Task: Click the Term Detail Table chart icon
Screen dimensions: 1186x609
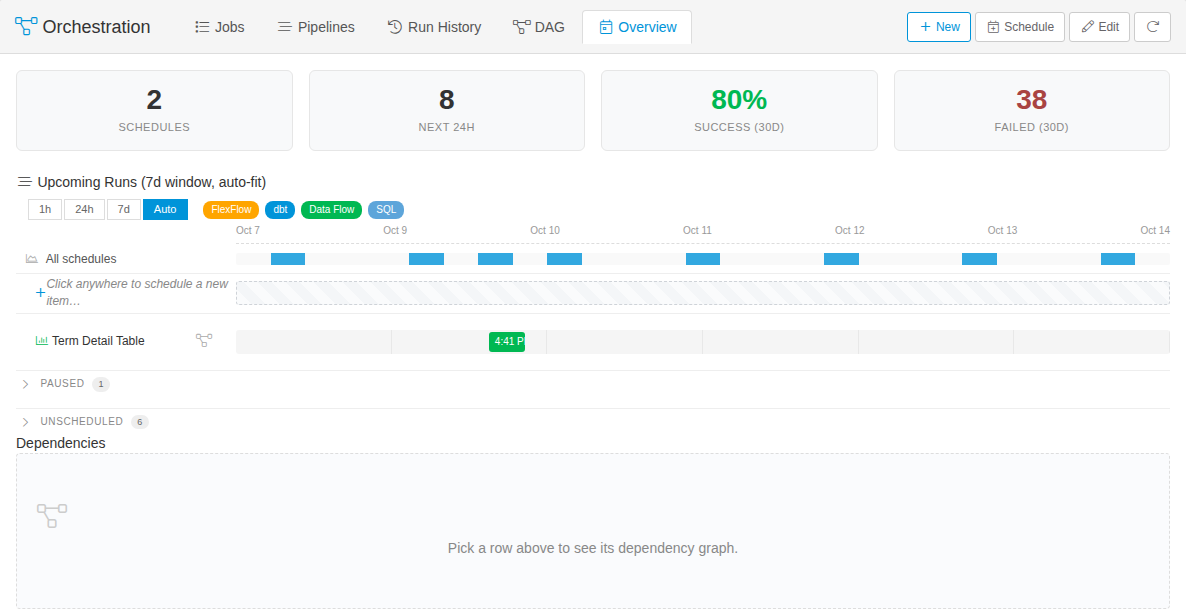Action: tap(42, 340)
